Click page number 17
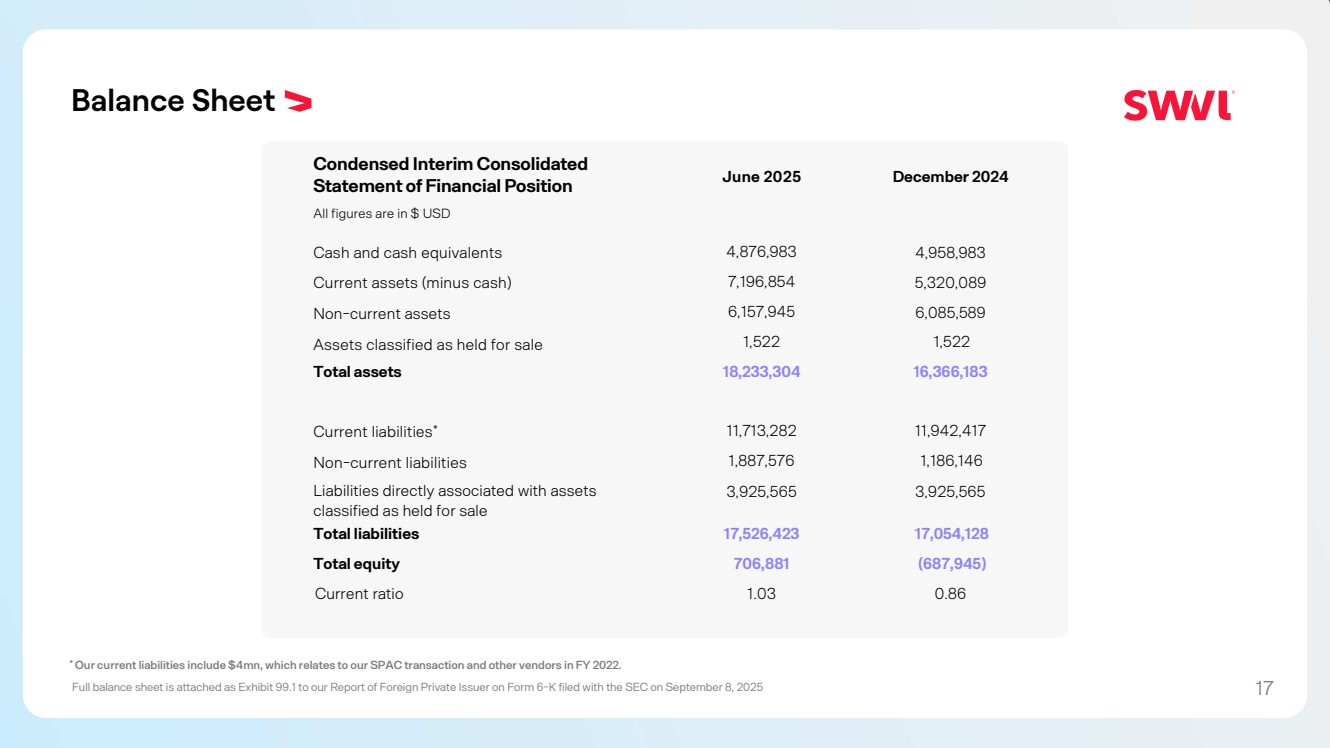This screenshot has height=748, width=1330. (1264, 688)
